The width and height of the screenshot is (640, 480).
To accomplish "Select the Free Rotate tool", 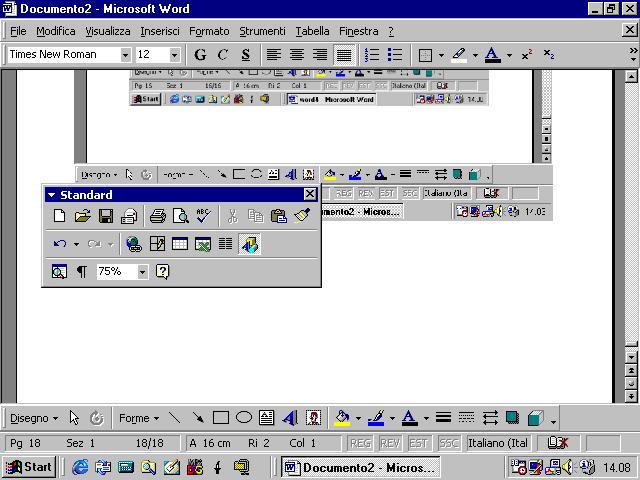I will (x=97, y=418).
